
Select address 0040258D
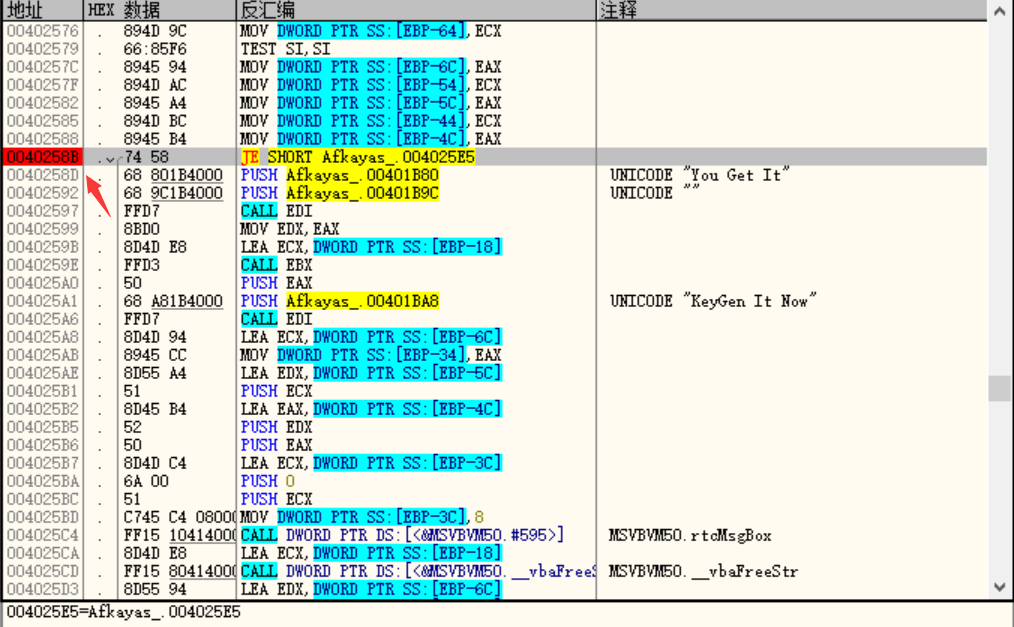coord(43,175)
